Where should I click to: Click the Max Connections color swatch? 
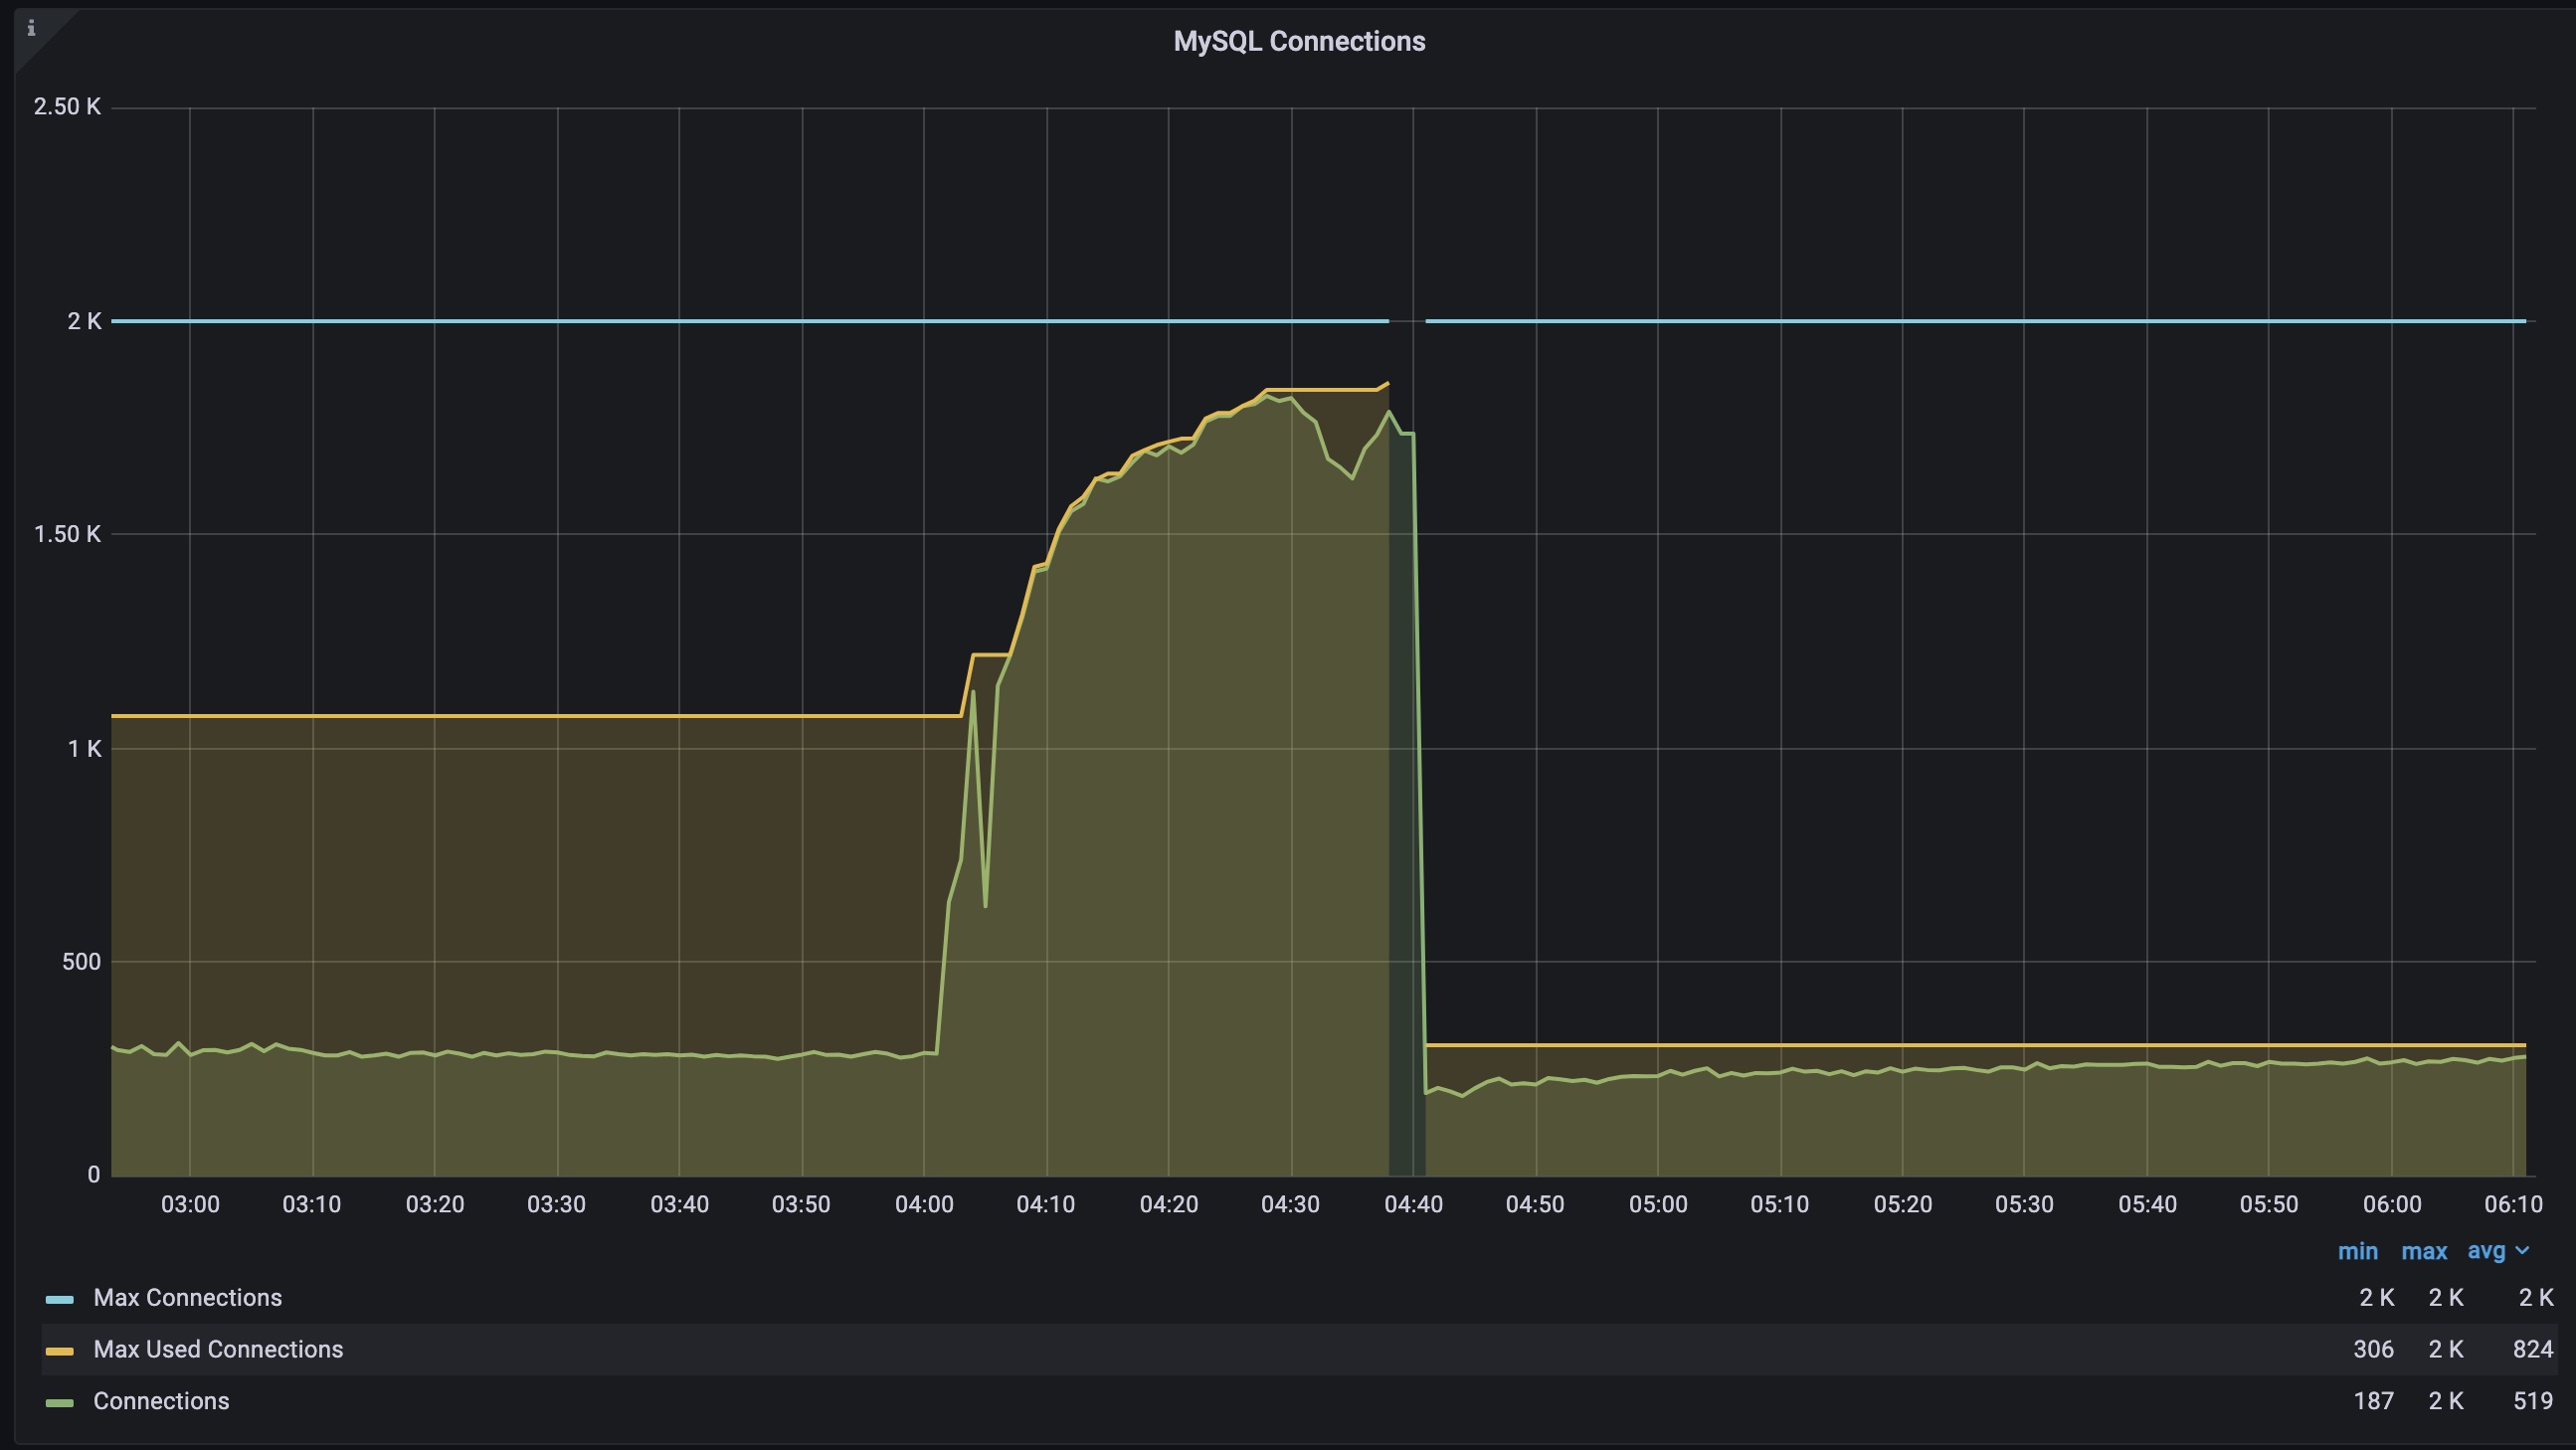pos(59,1299)
